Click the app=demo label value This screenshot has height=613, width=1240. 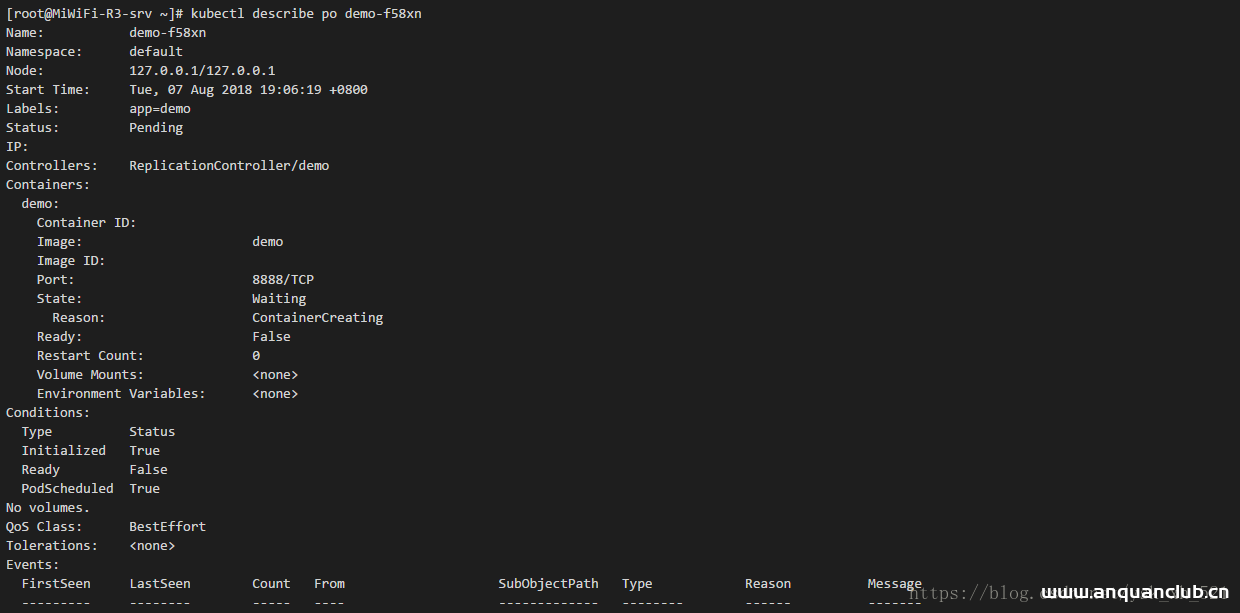[x=160, y=109]
